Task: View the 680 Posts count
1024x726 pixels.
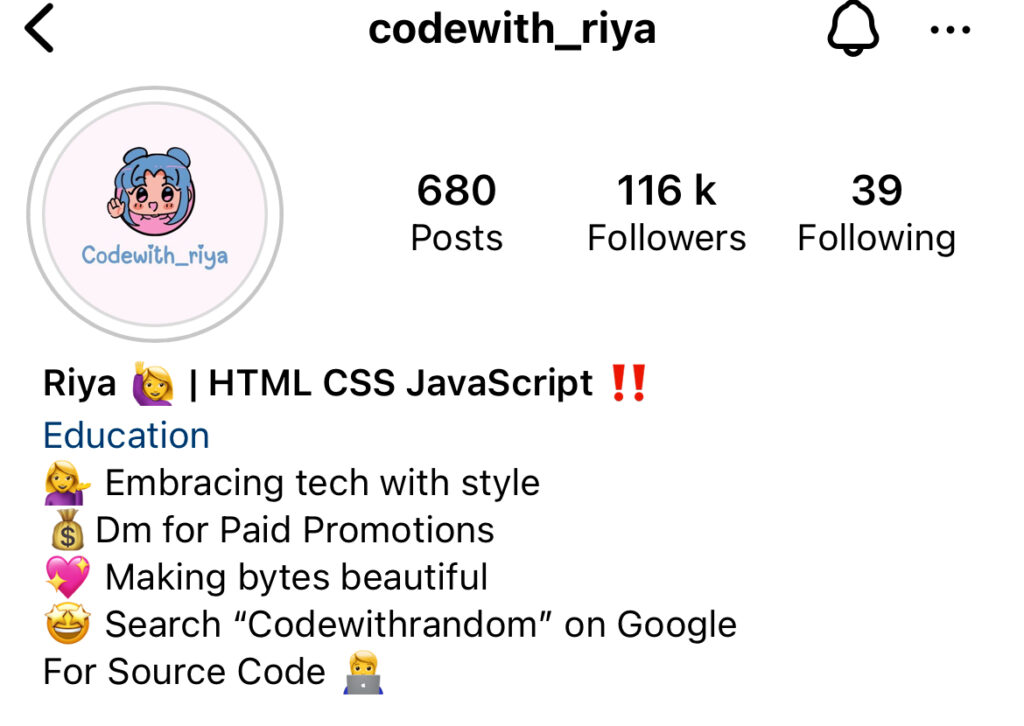Action: tap(456, 212)
